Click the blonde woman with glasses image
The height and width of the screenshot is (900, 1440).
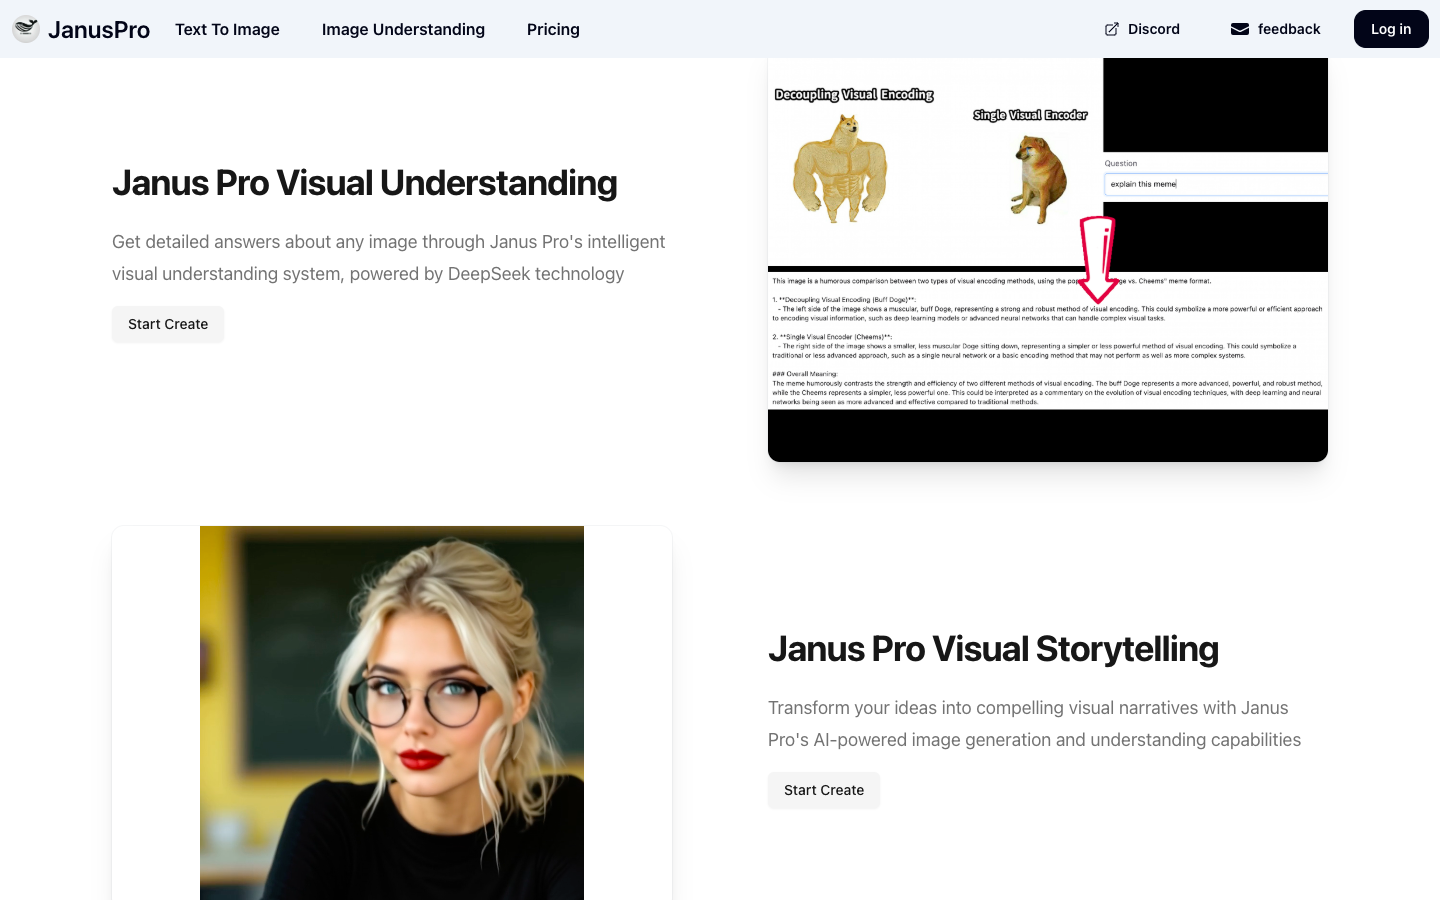click(x=392, y=713)
